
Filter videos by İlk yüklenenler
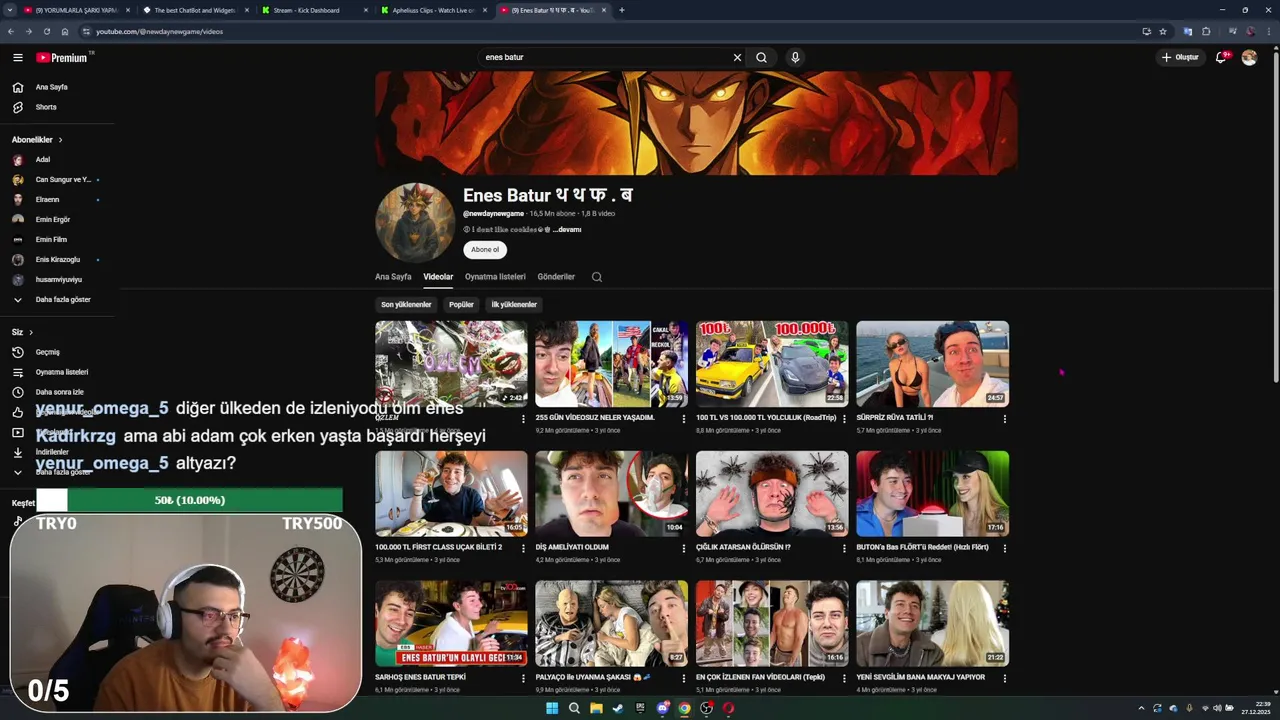click(x=514, y=305)
